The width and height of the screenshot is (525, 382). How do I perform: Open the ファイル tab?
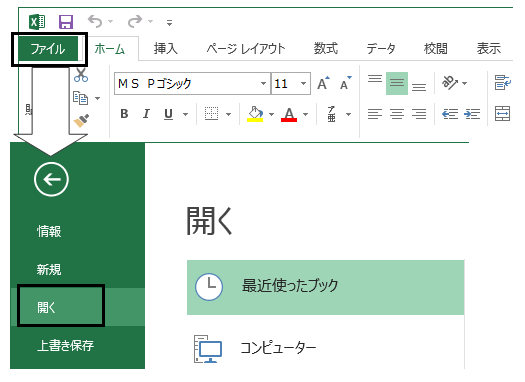[48, 49]
